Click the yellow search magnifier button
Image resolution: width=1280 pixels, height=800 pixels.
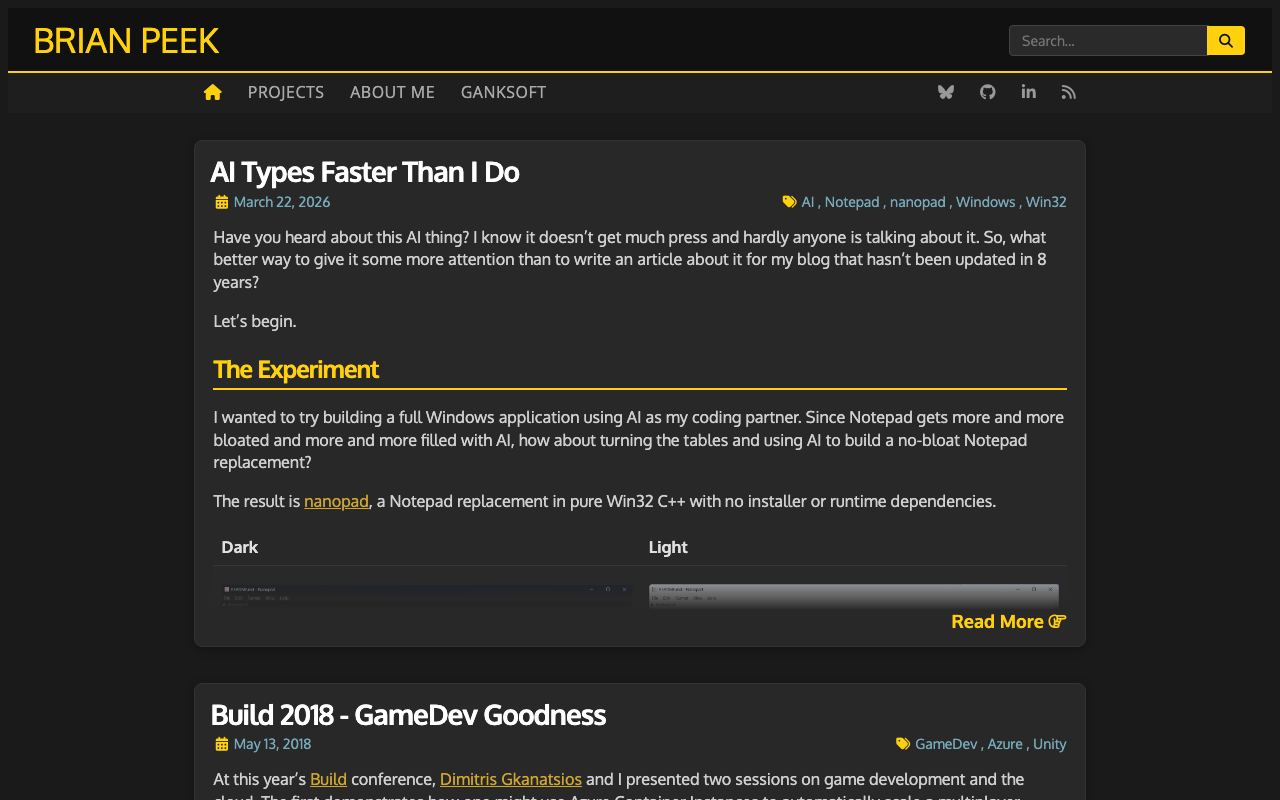click(1226, 41)
